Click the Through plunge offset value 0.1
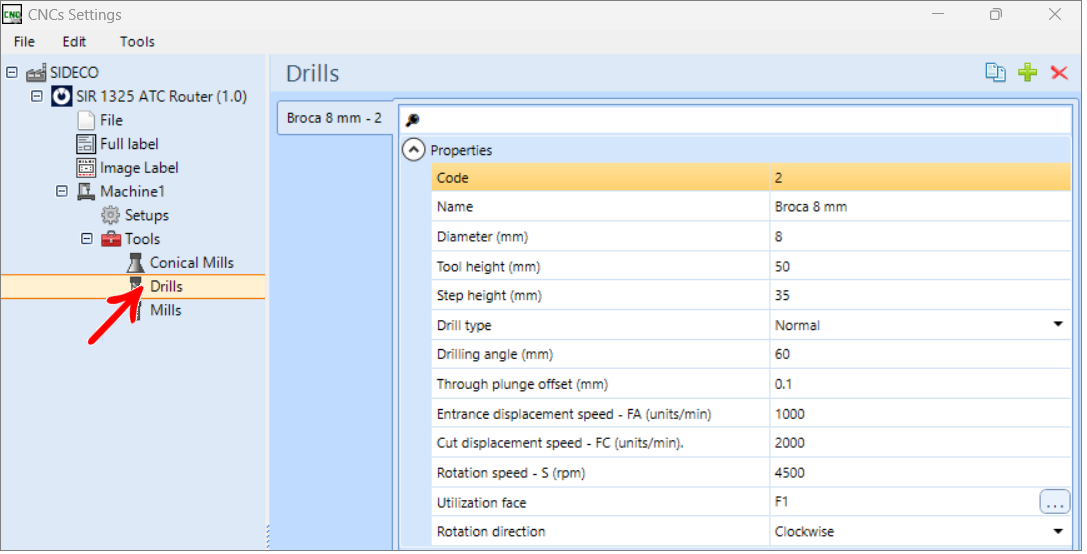Screen dimensions: 1087x554 (920, 384)
